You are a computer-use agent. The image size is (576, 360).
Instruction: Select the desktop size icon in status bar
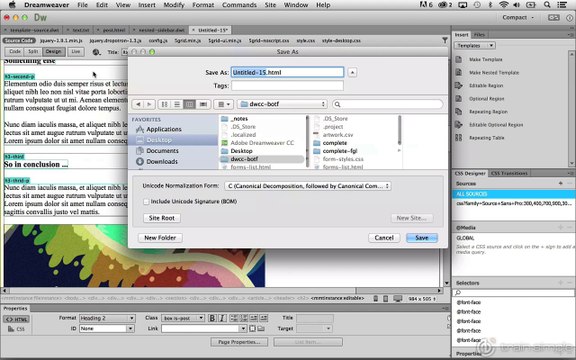pyautogui.click(x=397, y=299)
